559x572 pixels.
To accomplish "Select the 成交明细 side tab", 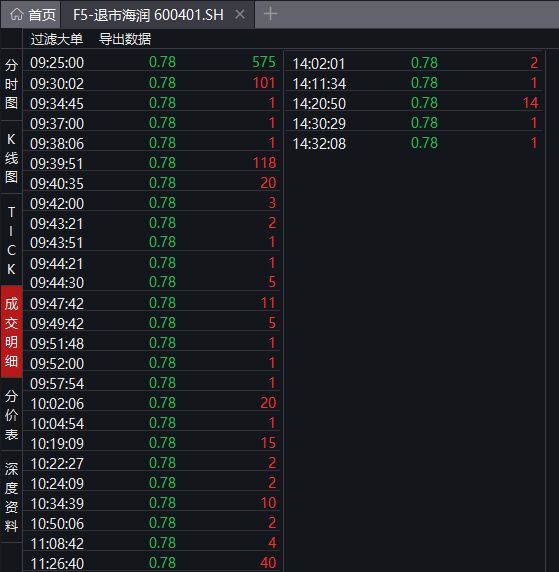I will [11, 332].
